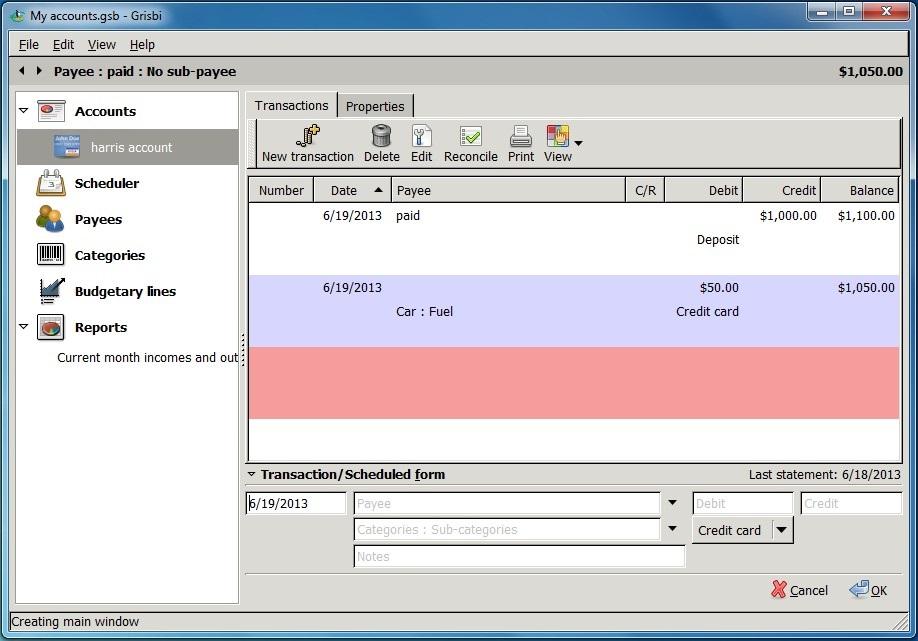Collapse the Transaction/Scheduled form section
The height and width of the screenshot is (641, 918).
tap(252, 475)
